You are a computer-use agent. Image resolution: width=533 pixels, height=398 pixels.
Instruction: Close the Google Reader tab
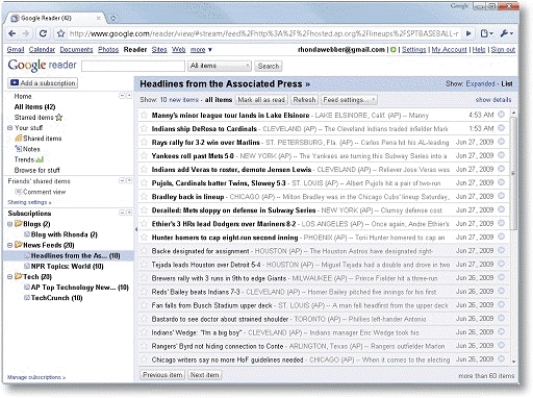point(99,18)
